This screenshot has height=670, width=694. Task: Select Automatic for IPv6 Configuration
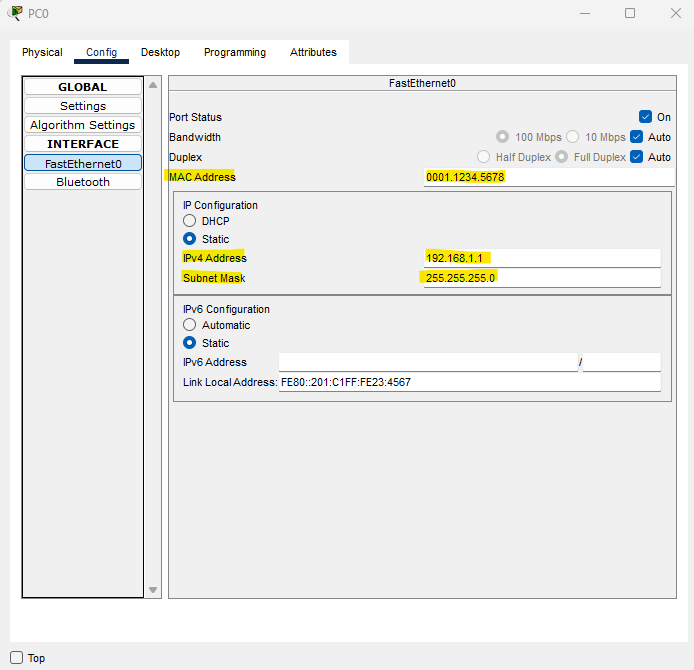pos(189,325)
